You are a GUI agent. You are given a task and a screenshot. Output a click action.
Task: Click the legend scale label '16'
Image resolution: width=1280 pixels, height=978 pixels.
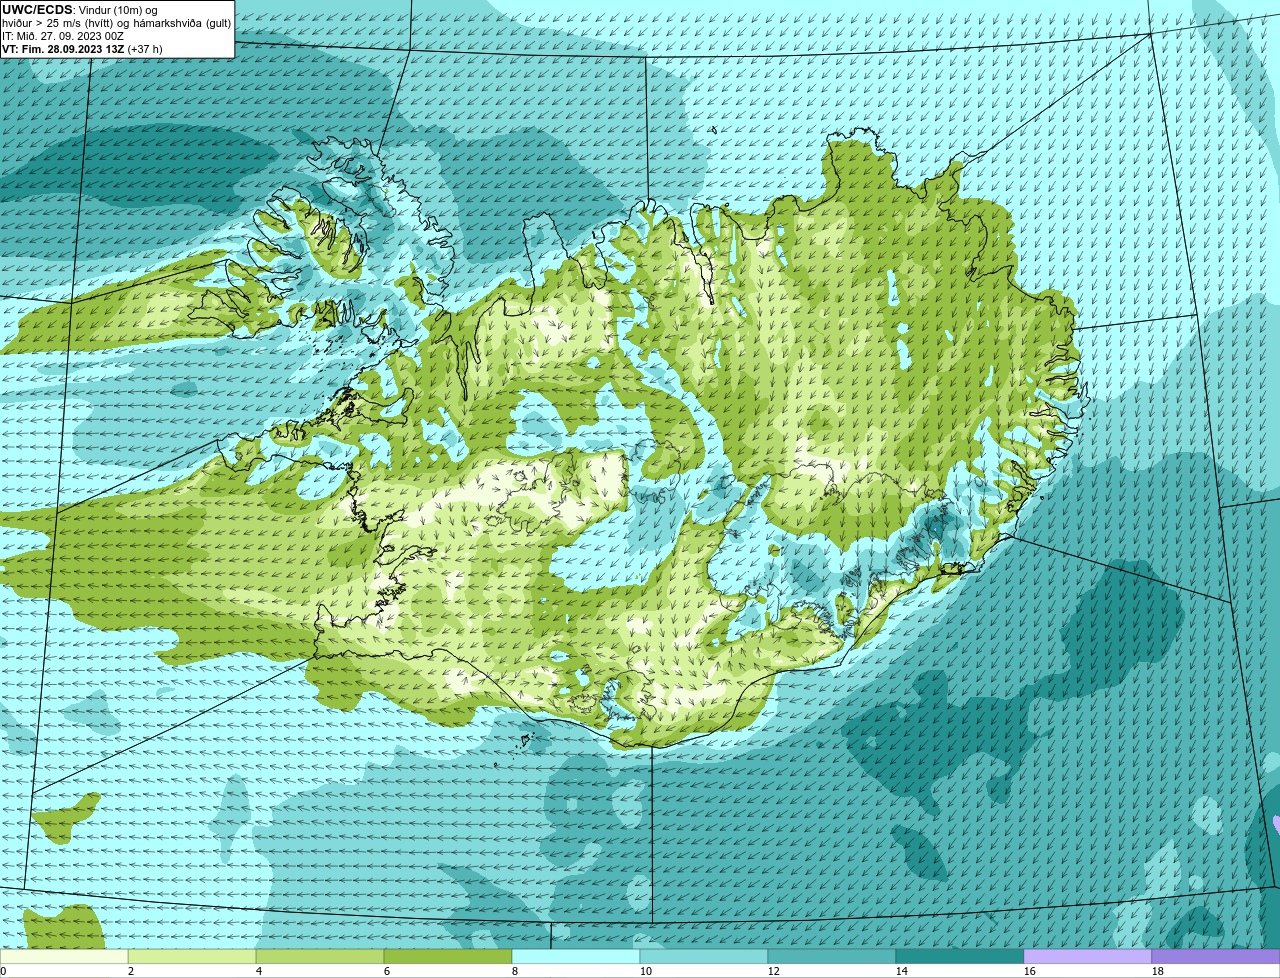pyautogui.click(x=1030, y=971)
